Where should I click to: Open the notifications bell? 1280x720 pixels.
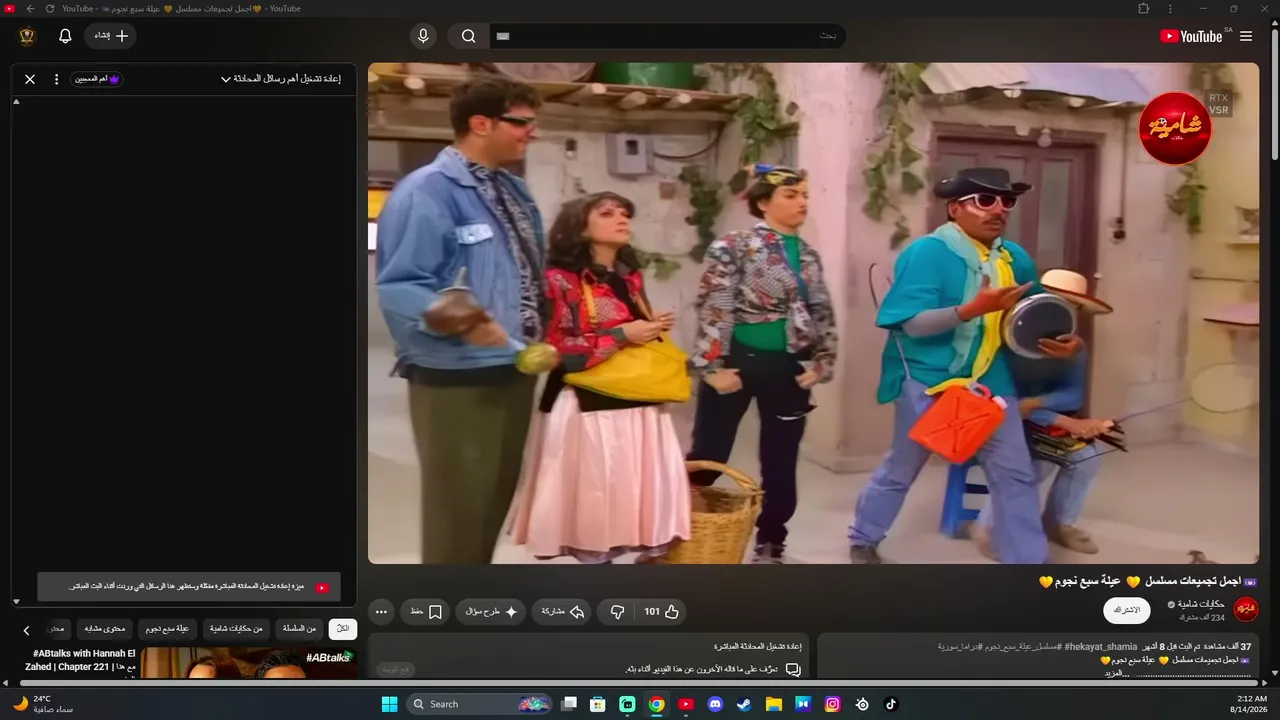click(x=65, y=36)
